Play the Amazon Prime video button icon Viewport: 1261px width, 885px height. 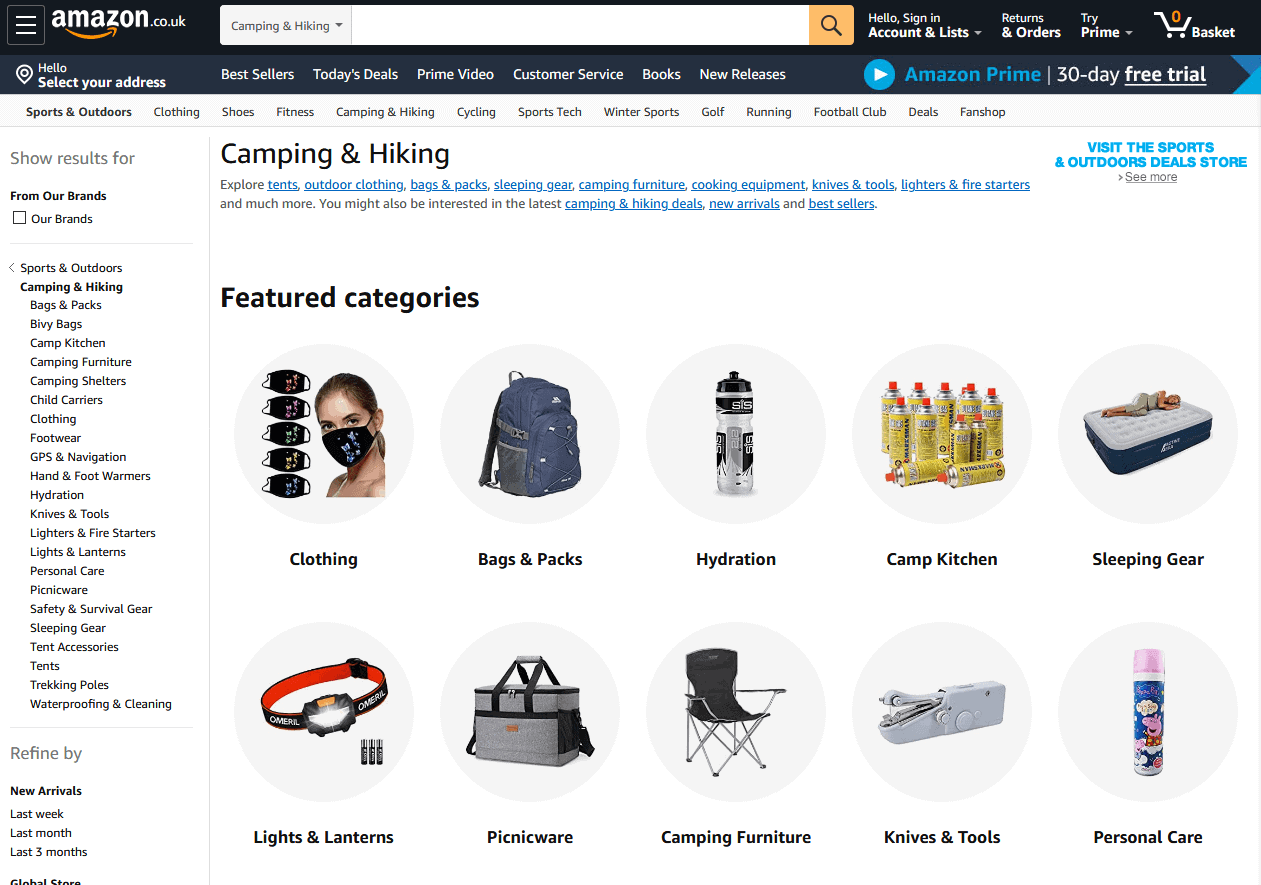pyautogui.click(x=879, y=74)
